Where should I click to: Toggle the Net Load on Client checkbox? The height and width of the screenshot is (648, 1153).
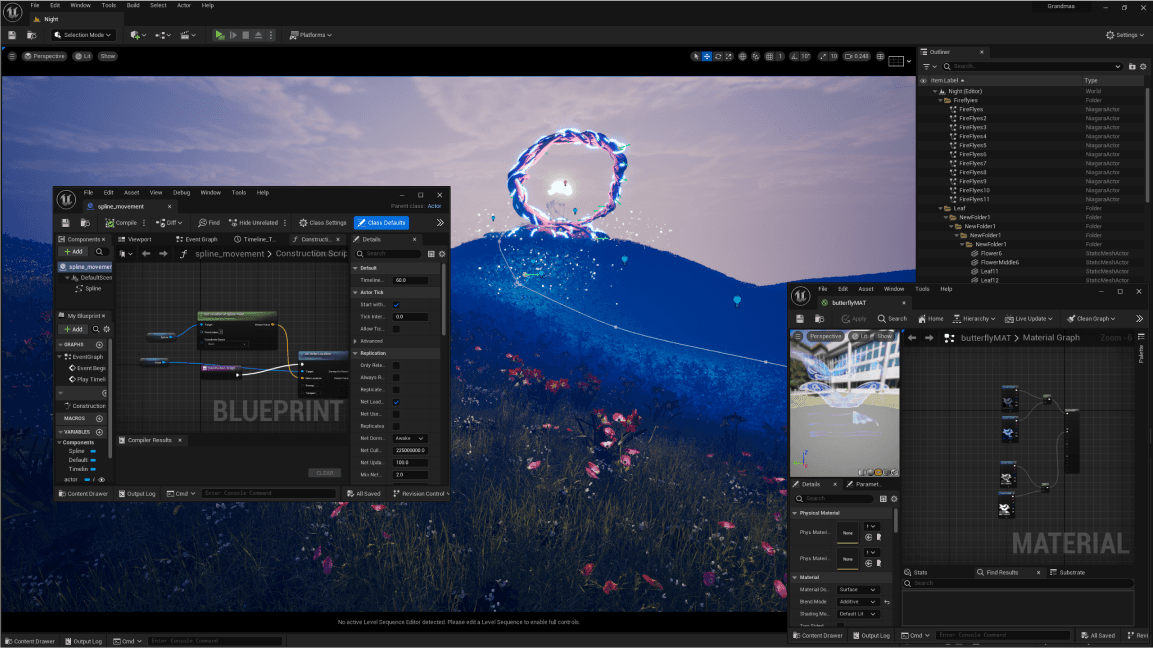[x=396, y=402]
